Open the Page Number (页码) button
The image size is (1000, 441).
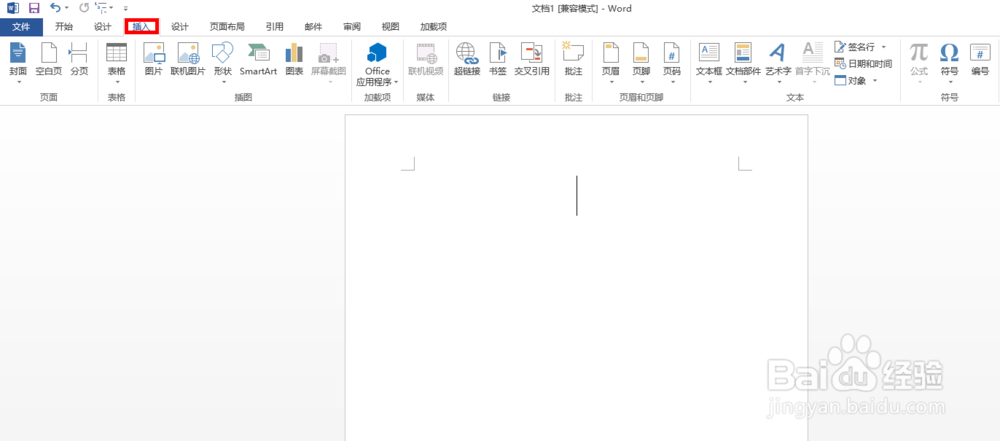672,63
